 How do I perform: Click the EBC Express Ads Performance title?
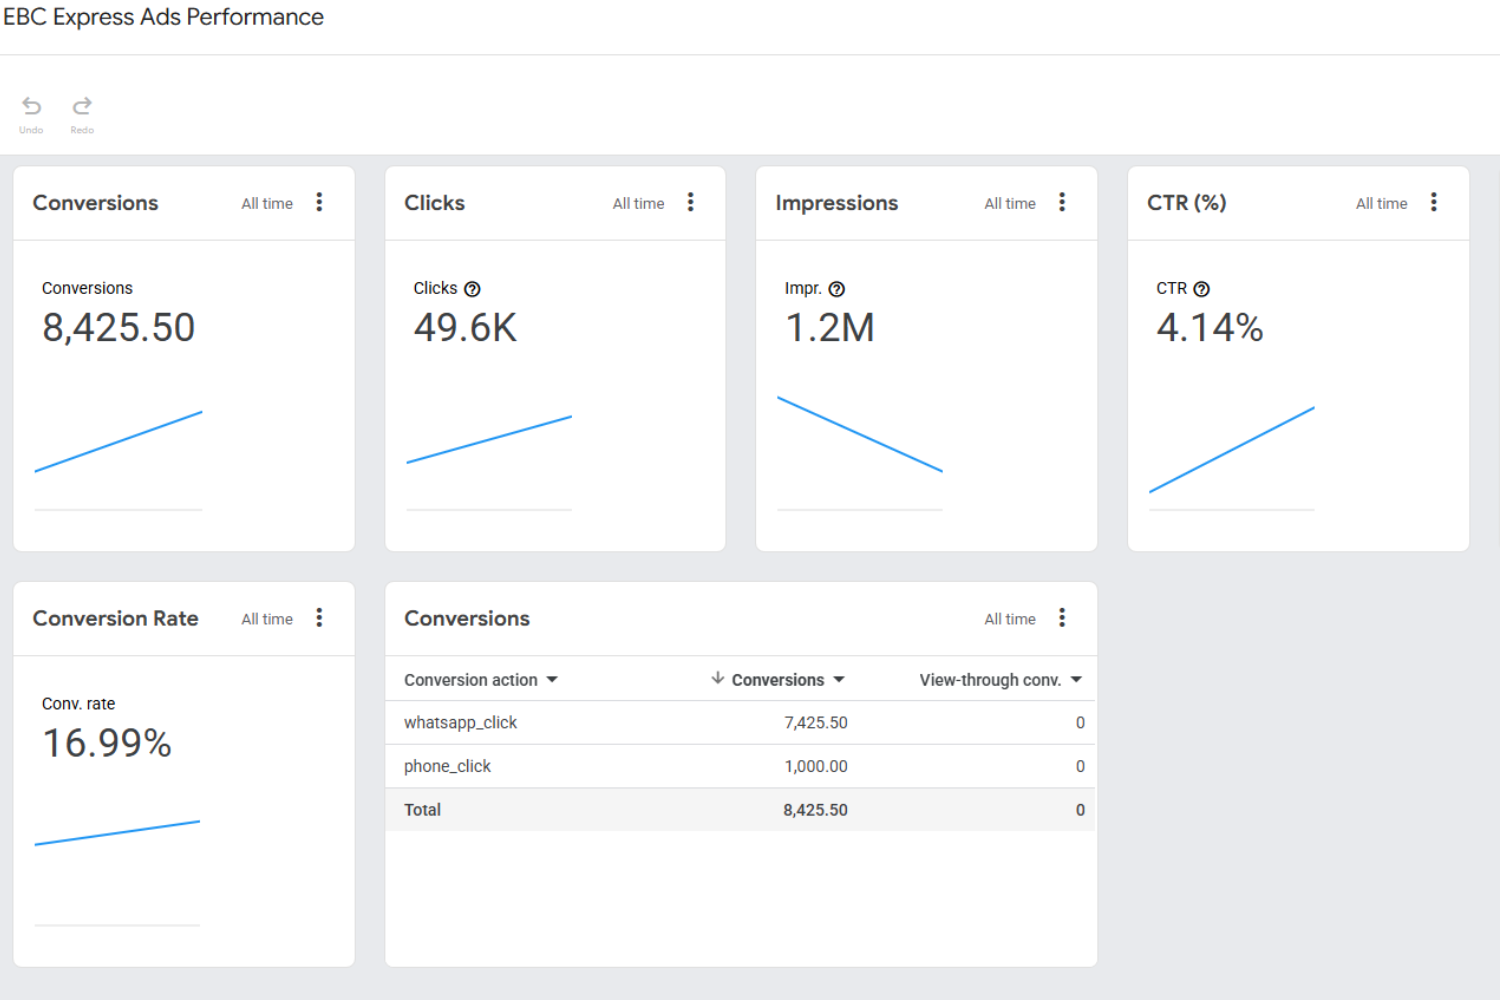(x=164, y=17)
